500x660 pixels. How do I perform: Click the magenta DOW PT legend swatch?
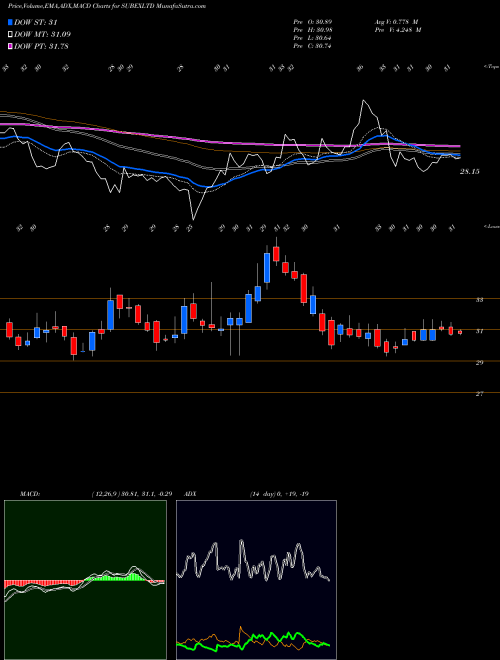click(x=11, y=46)
